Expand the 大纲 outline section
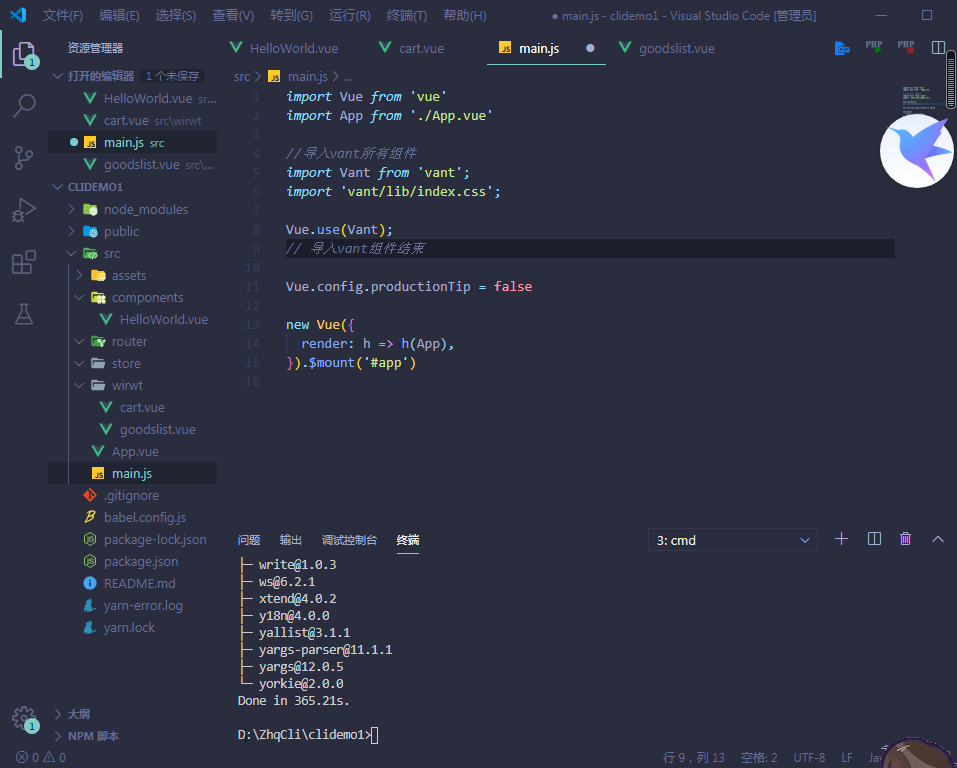This screenshot has height=768, width=957. pyautogui.click(x=57, y=714)
